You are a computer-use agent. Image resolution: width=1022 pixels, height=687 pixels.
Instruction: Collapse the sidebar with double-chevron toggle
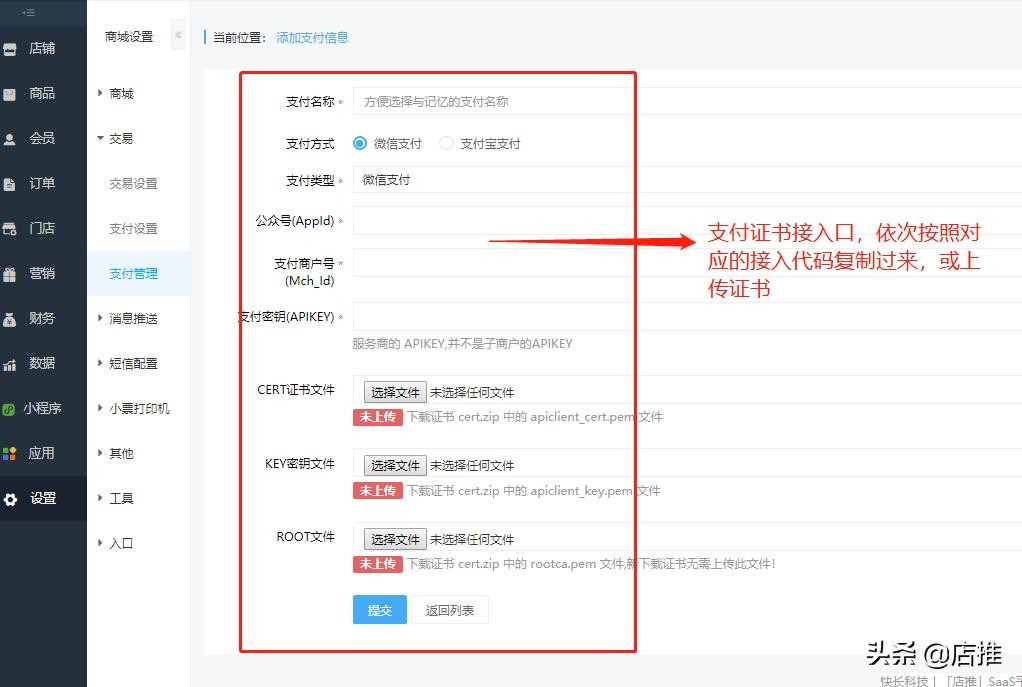178,35
